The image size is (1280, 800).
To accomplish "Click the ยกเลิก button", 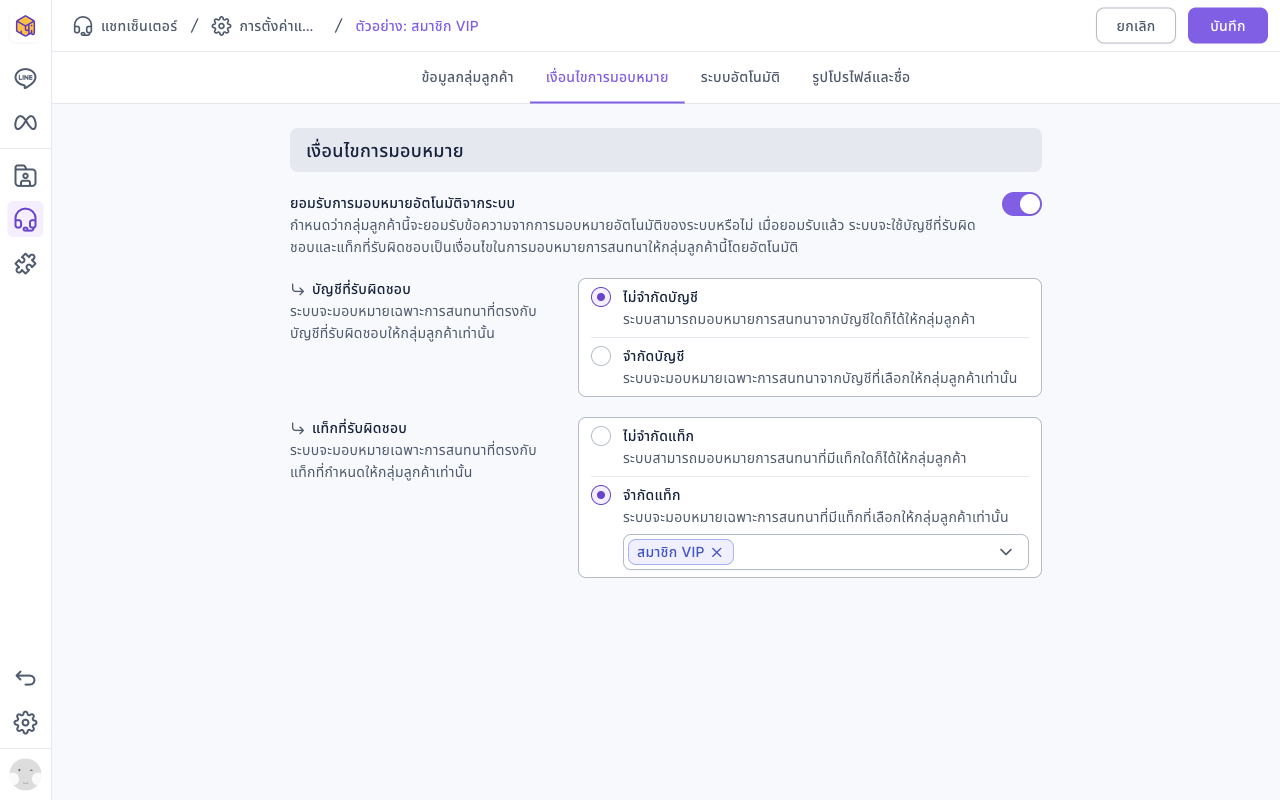I will 1136,26.
